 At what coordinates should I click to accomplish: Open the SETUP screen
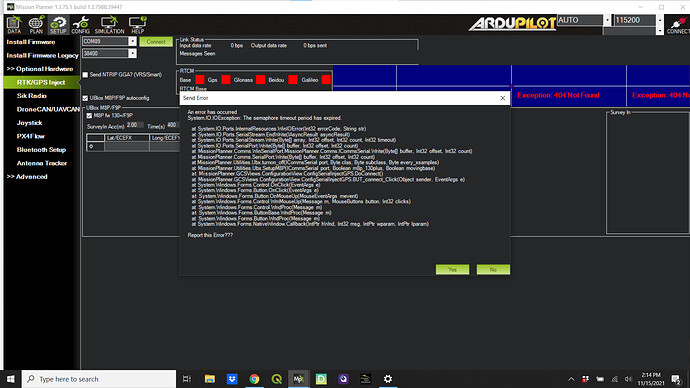pos(58,25)
